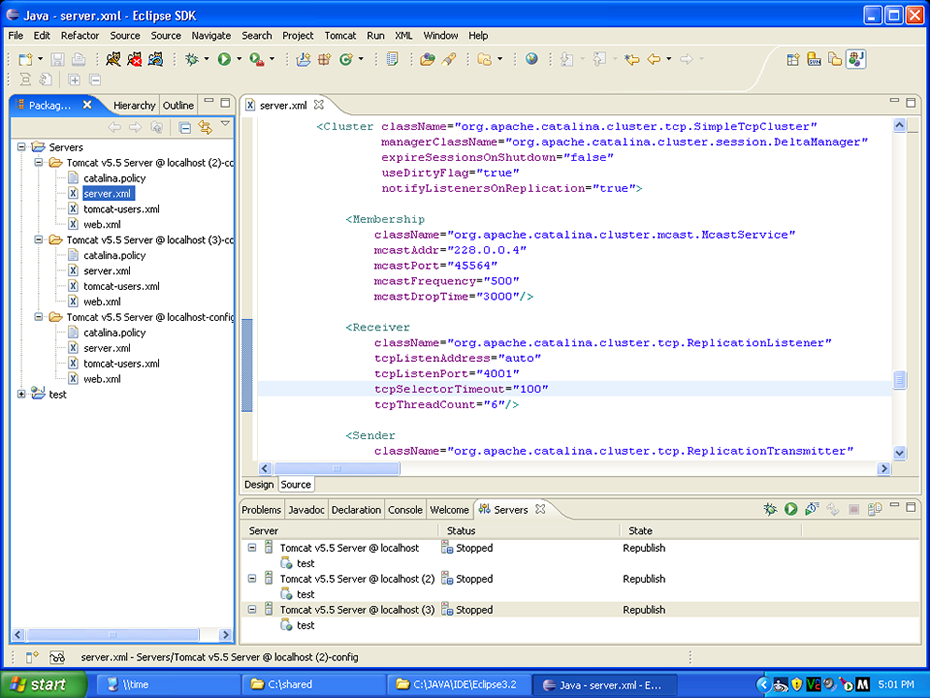Open the Tomcat menu

pyautogui.click(x=340, y=36)
